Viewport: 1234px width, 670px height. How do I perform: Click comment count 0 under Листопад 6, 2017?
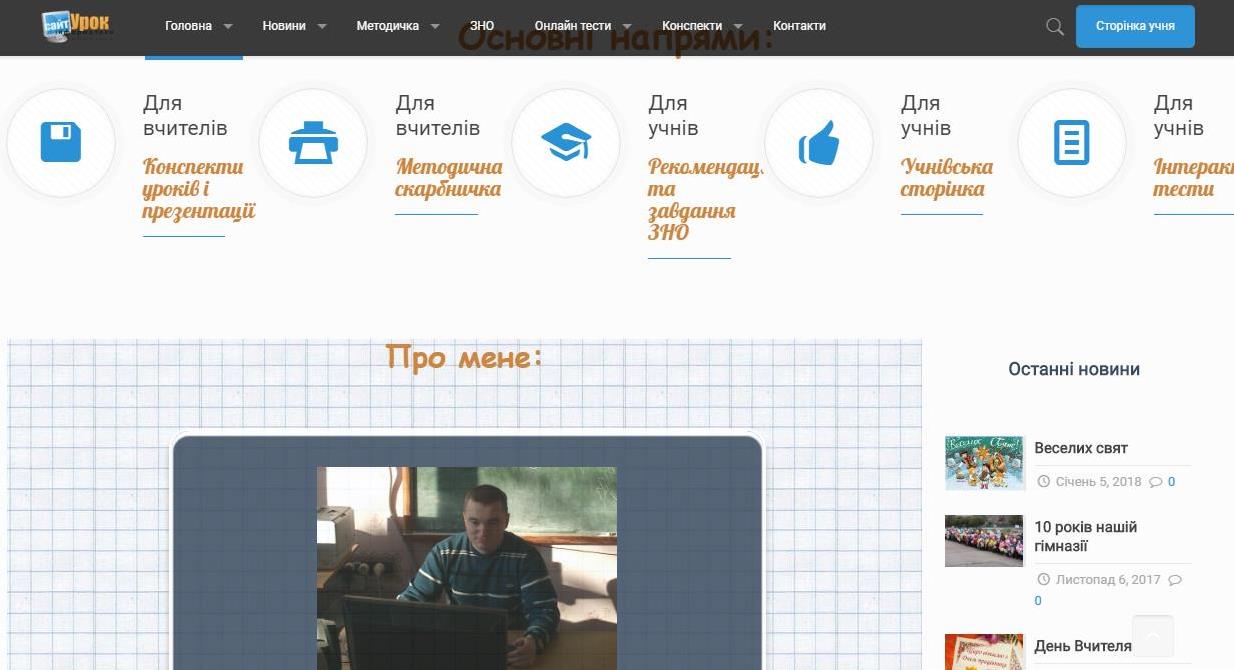click(1038, 601)
